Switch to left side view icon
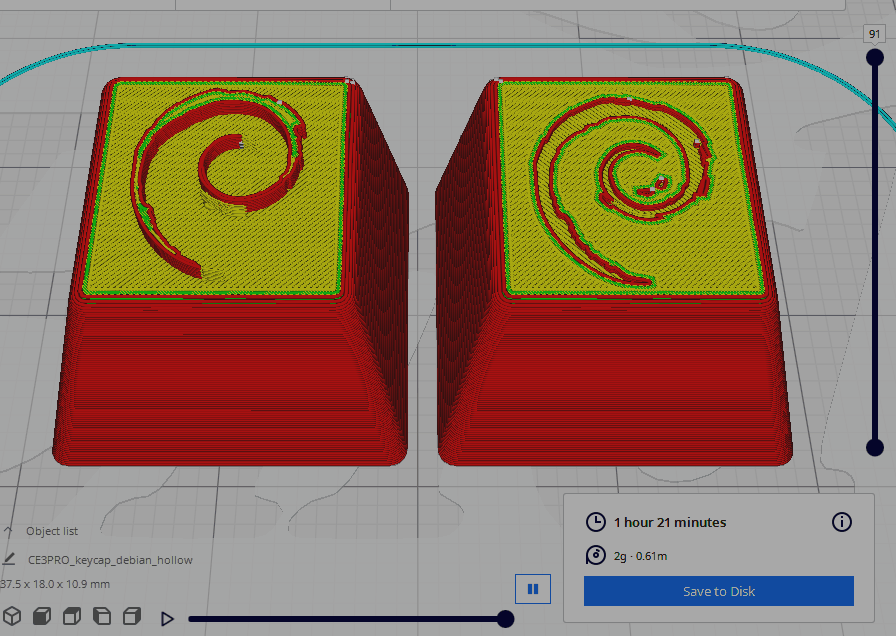The width and height of the screenshot is (896, 636). 102,616
